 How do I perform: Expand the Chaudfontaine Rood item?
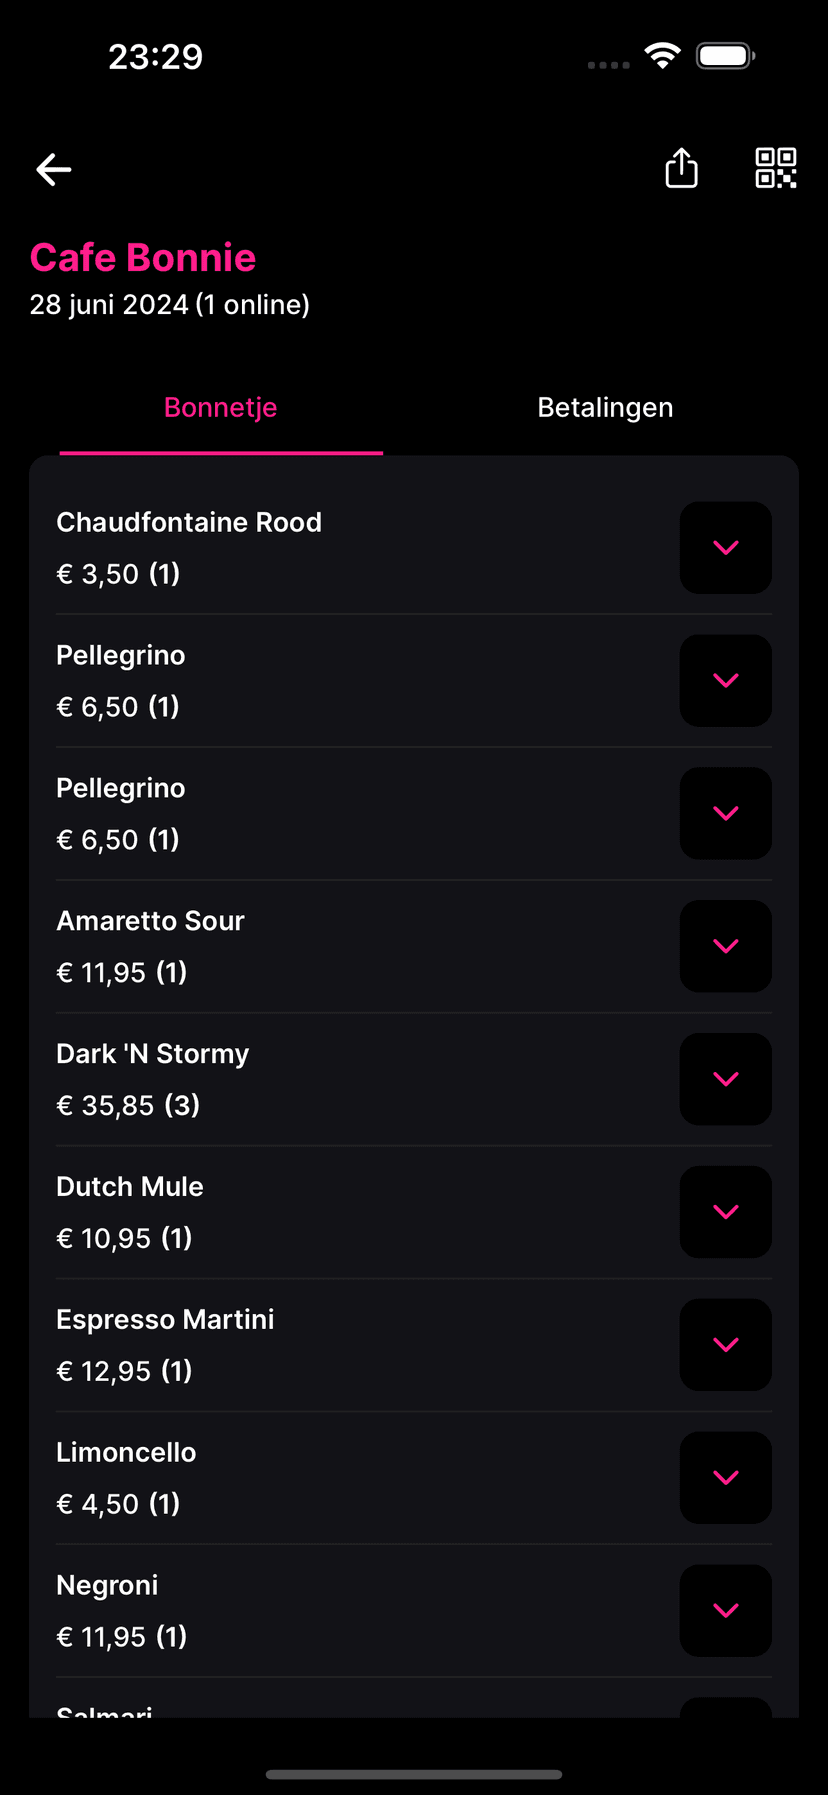pos(725,548)
